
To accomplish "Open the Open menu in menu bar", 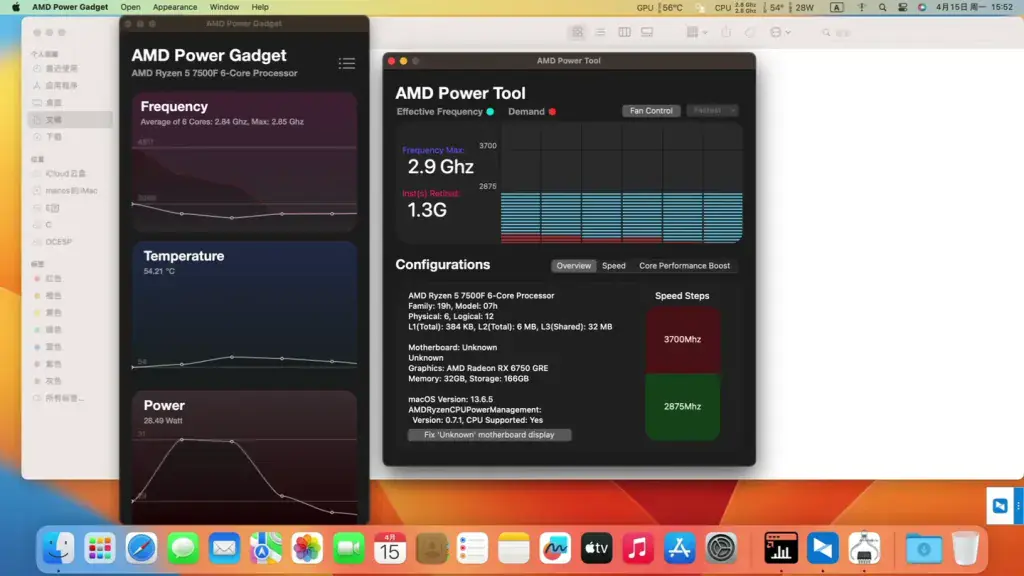I will coord(130,7).
